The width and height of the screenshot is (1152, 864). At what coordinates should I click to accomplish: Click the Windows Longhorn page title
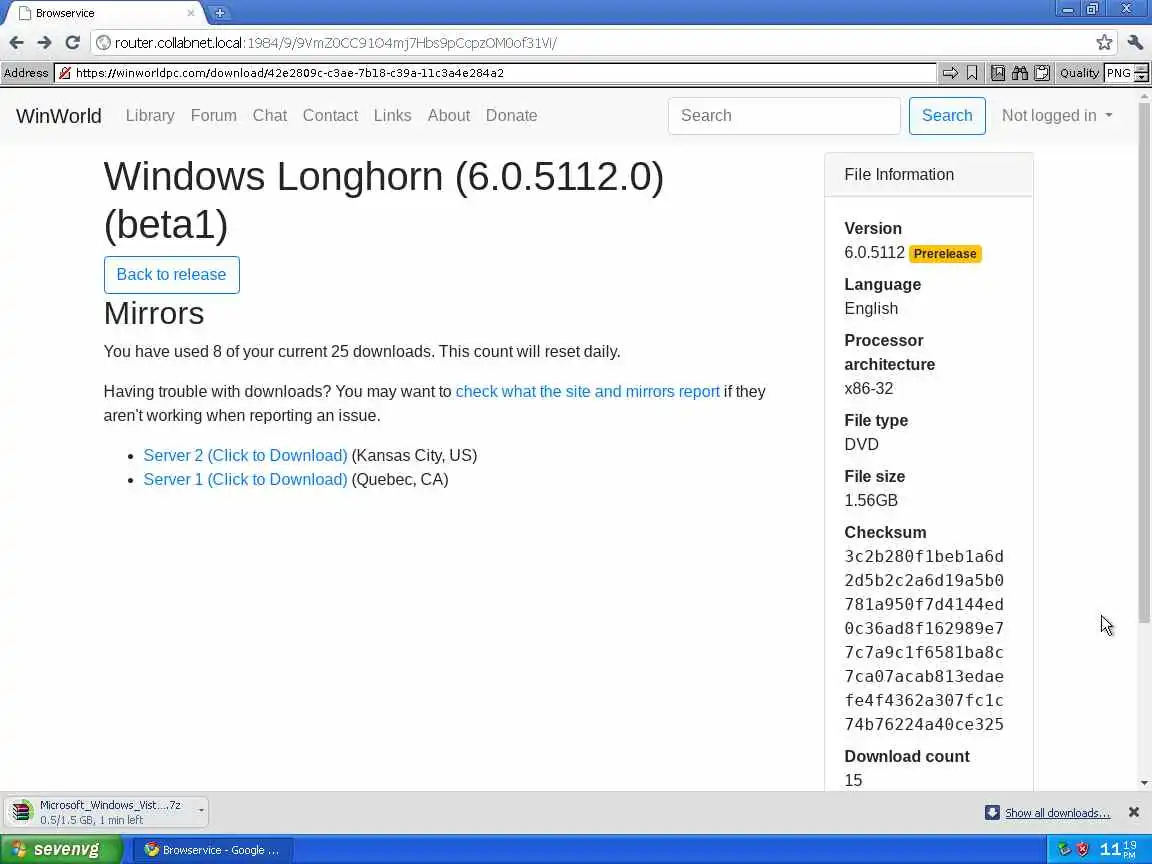[384, 200]
